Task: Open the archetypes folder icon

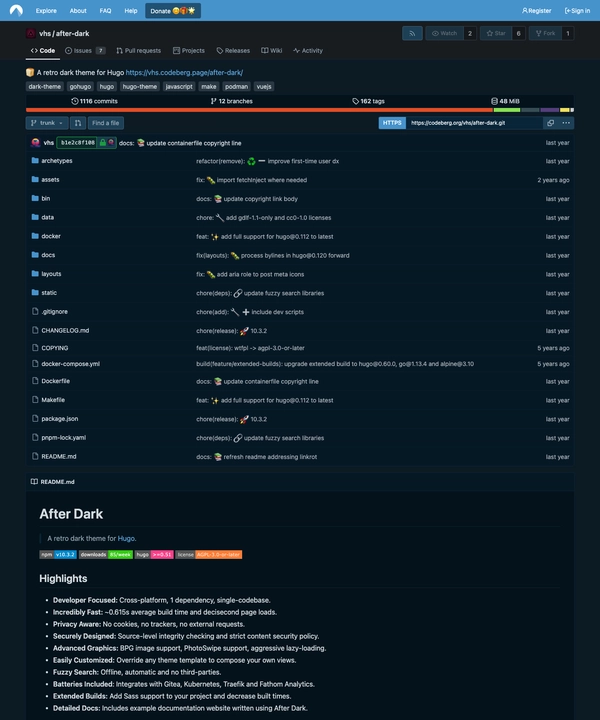Action: (35, 161)
